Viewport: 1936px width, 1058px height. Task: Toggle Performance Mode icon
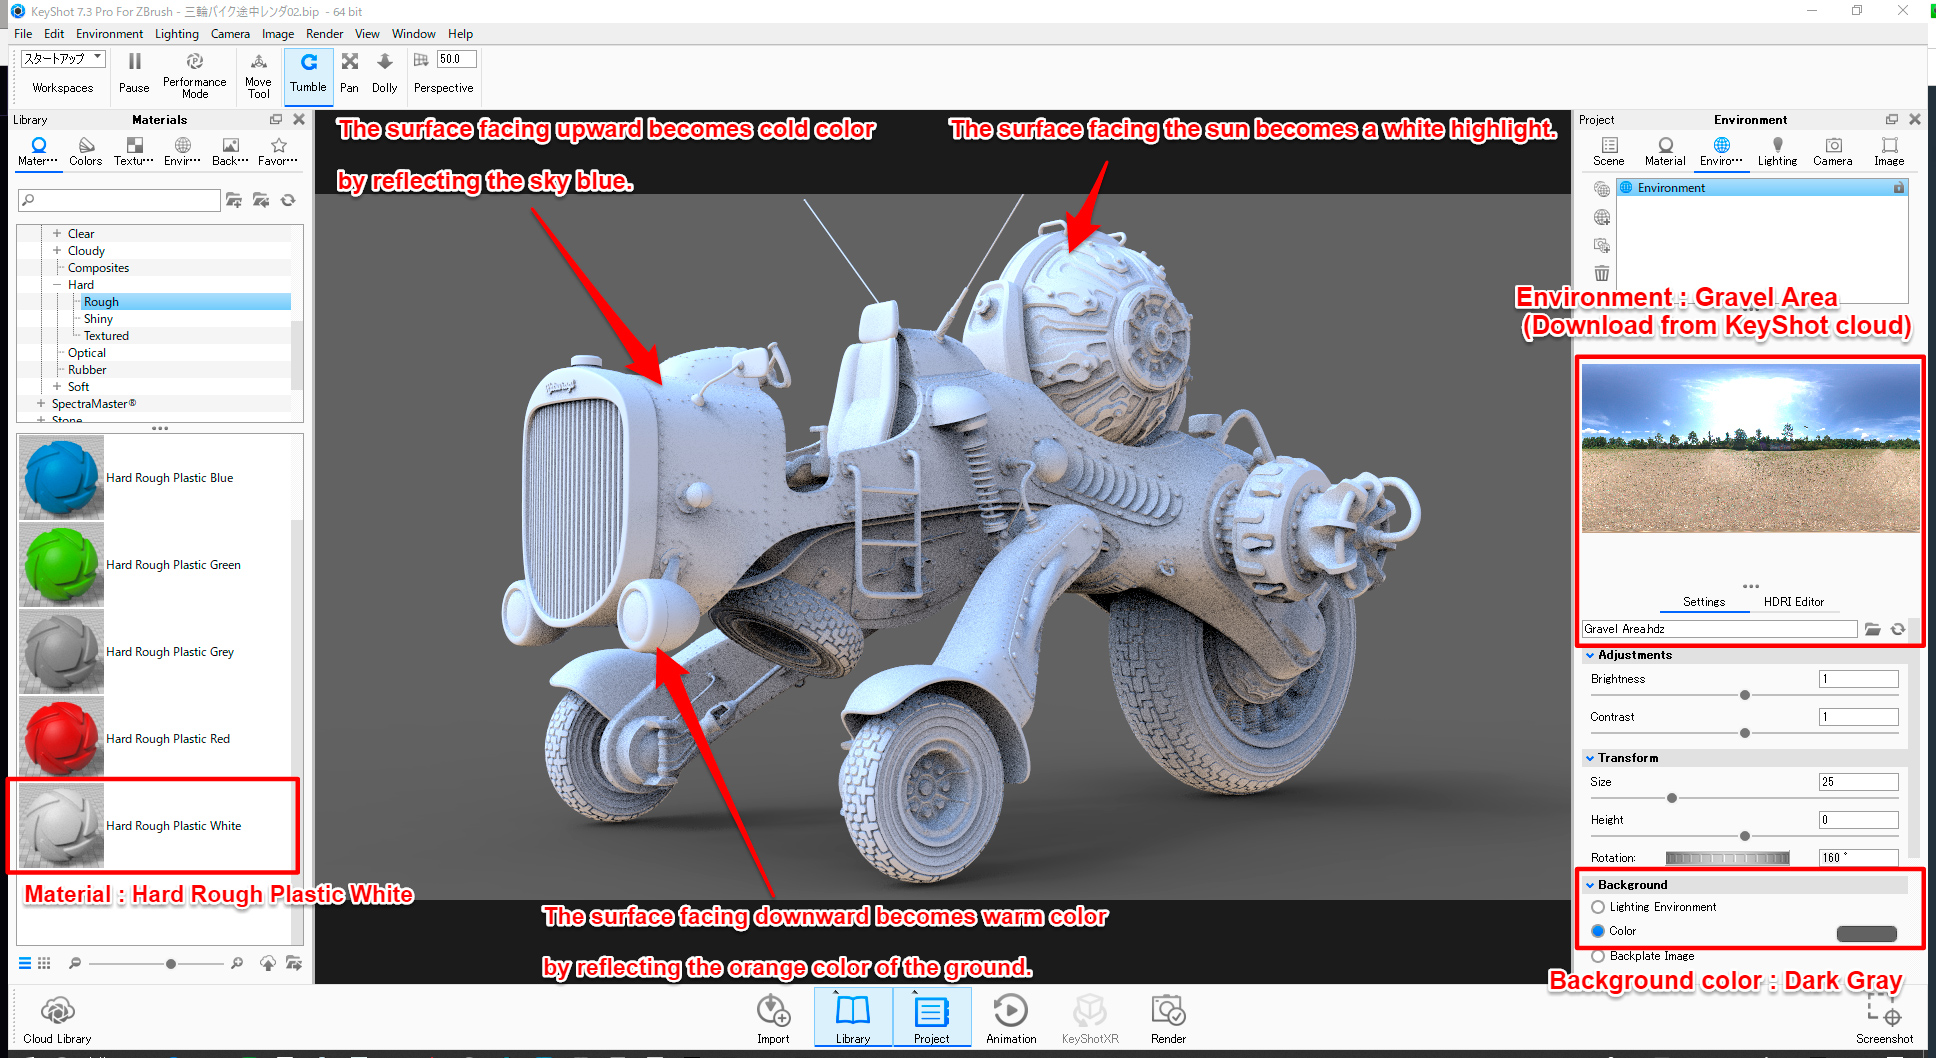(x=195, y=62)
